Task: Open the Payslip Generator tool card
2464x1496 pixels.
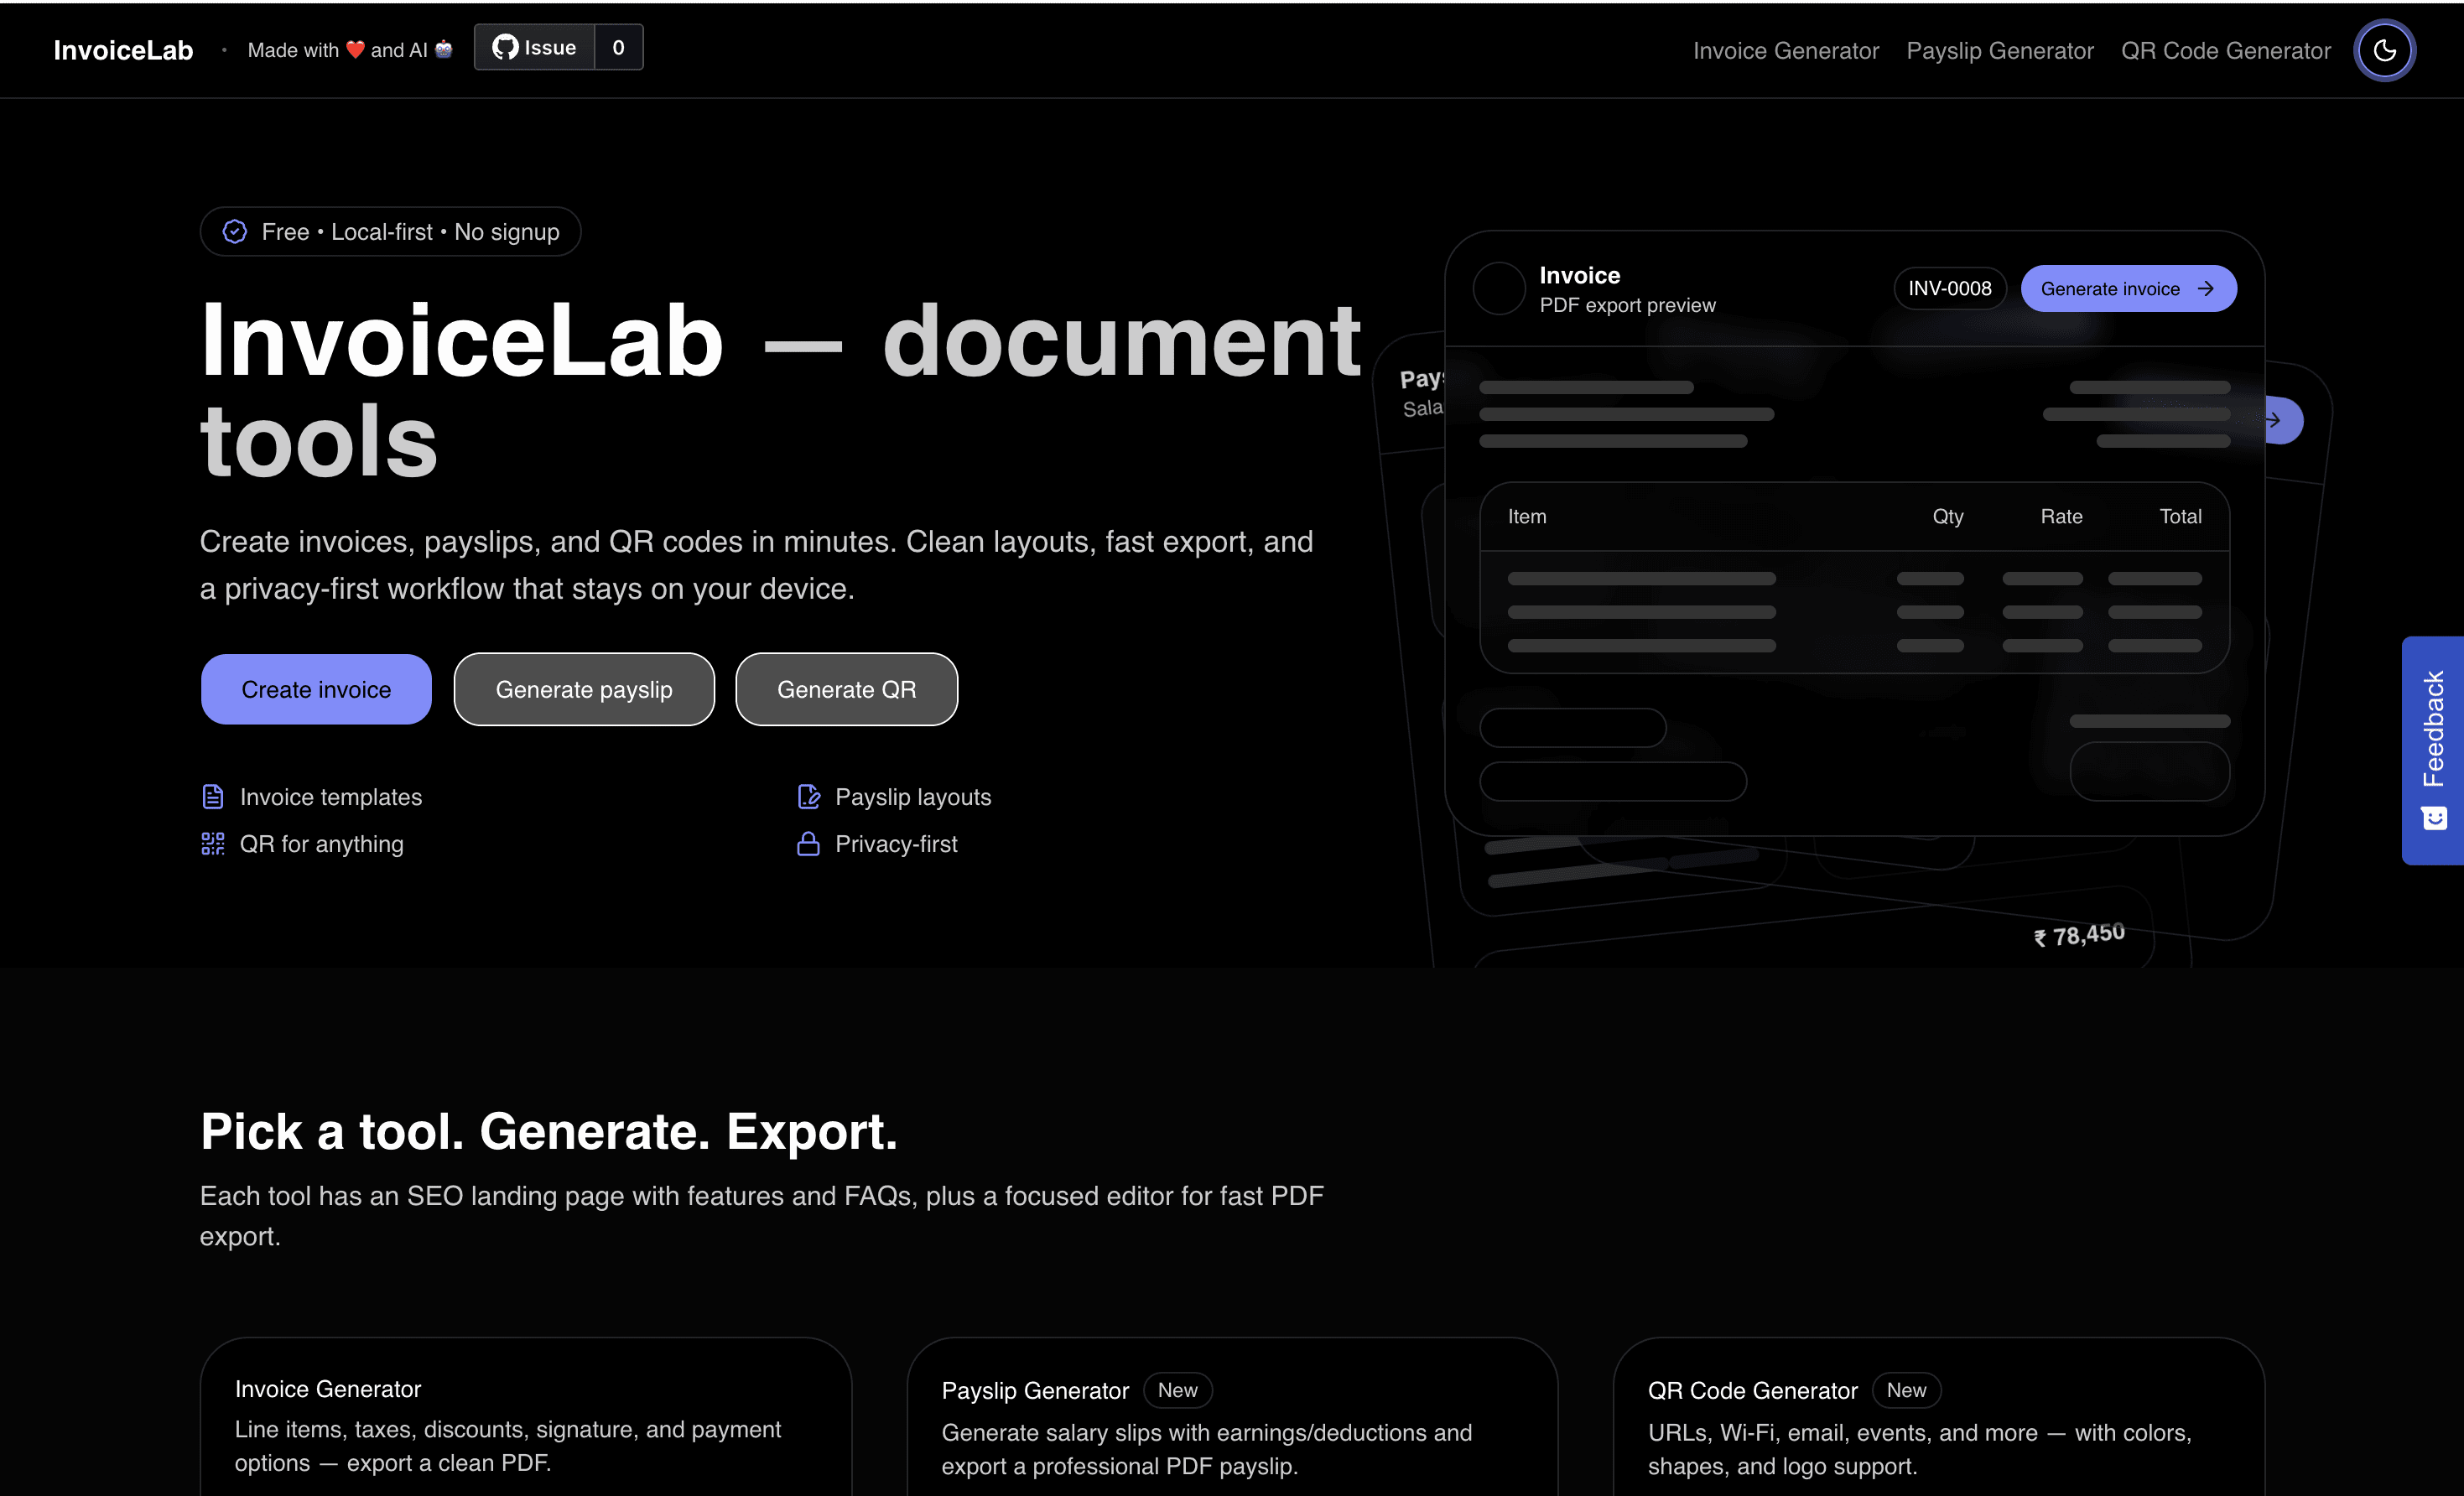Action: pyautogui.click(x=1232, y=1417)
